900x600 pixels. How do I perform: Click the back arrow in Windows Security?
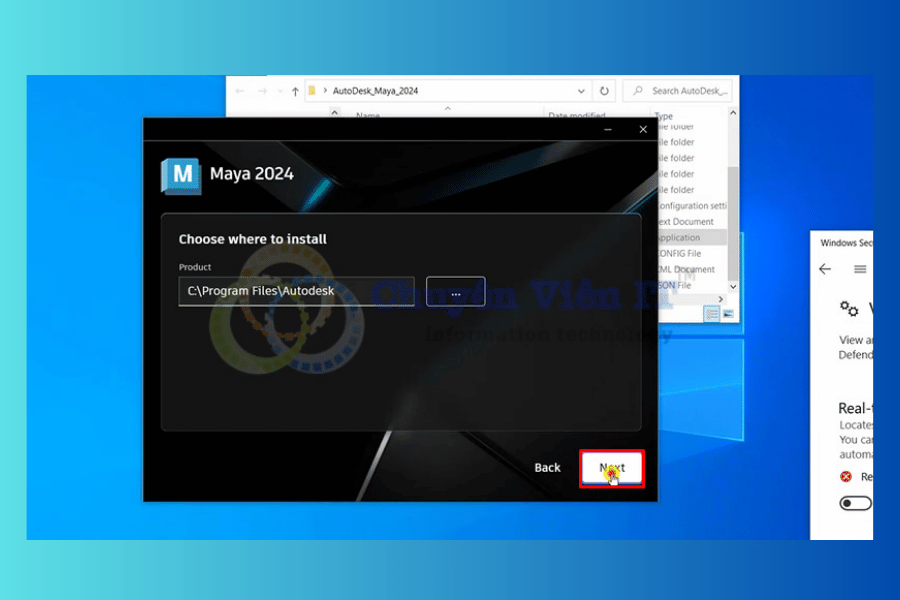[x=825, y=269]
